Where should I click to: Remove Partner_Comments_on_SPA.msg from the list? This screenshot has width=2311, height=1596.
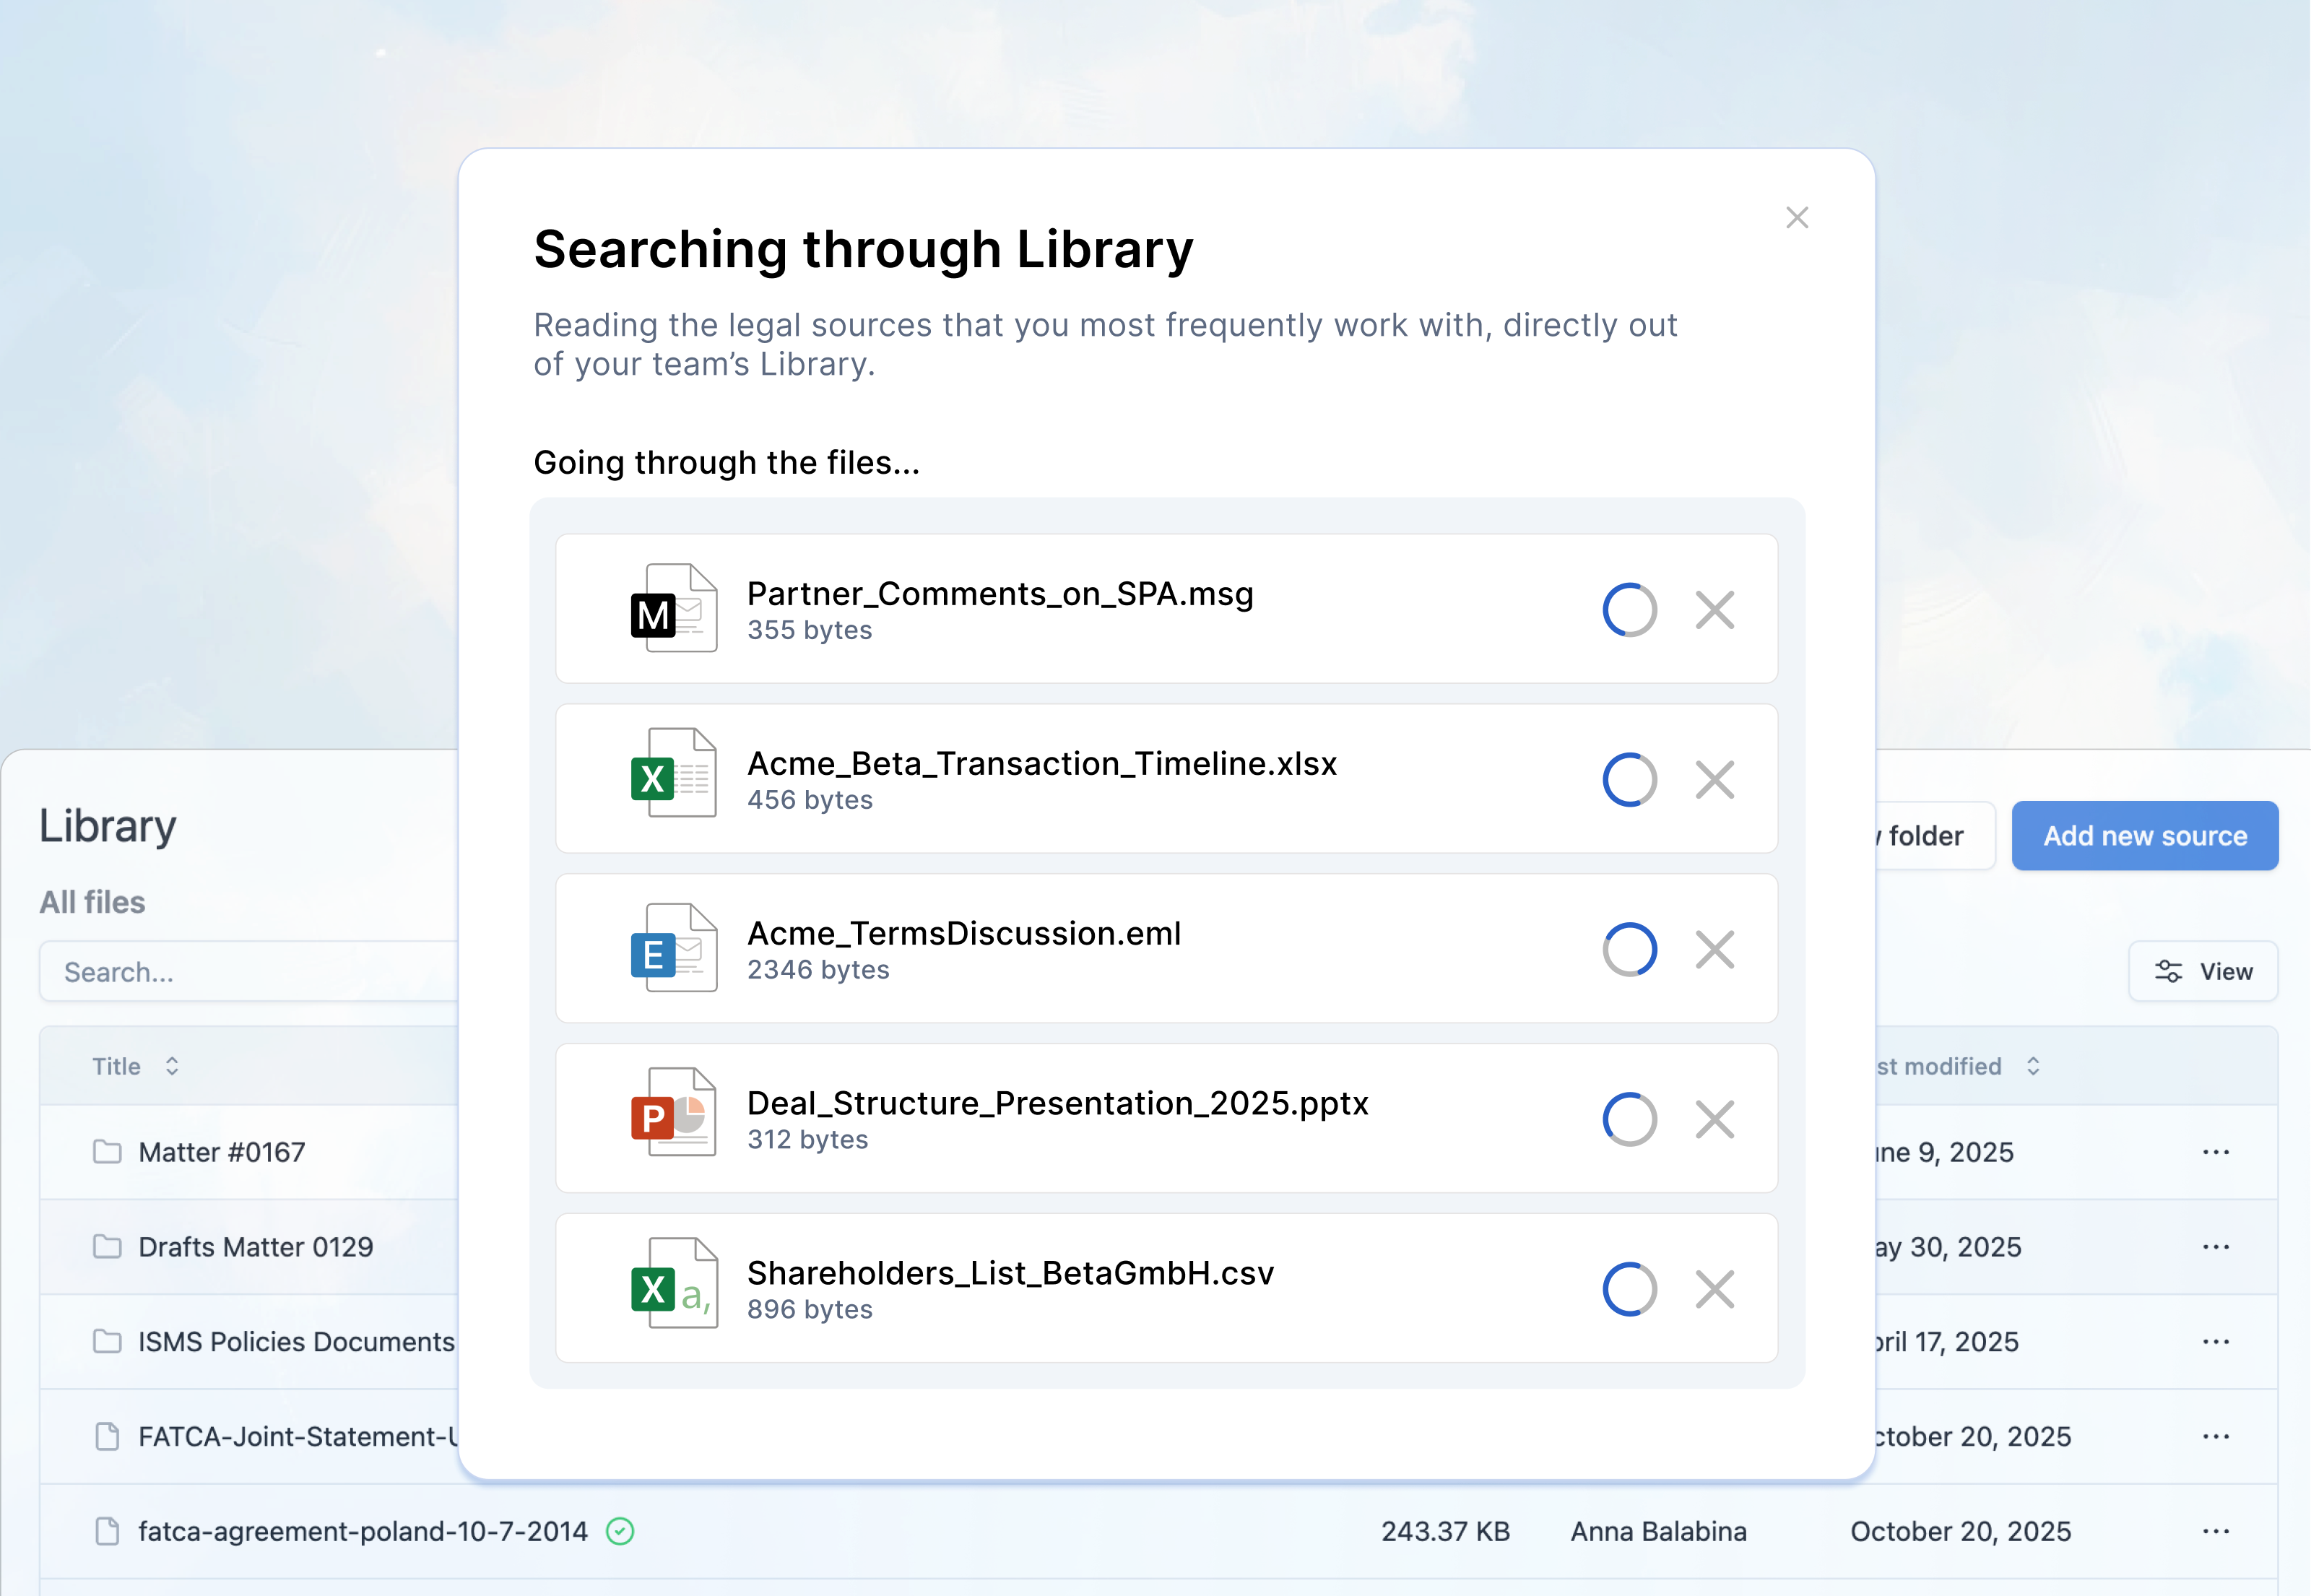(1714, 609)
